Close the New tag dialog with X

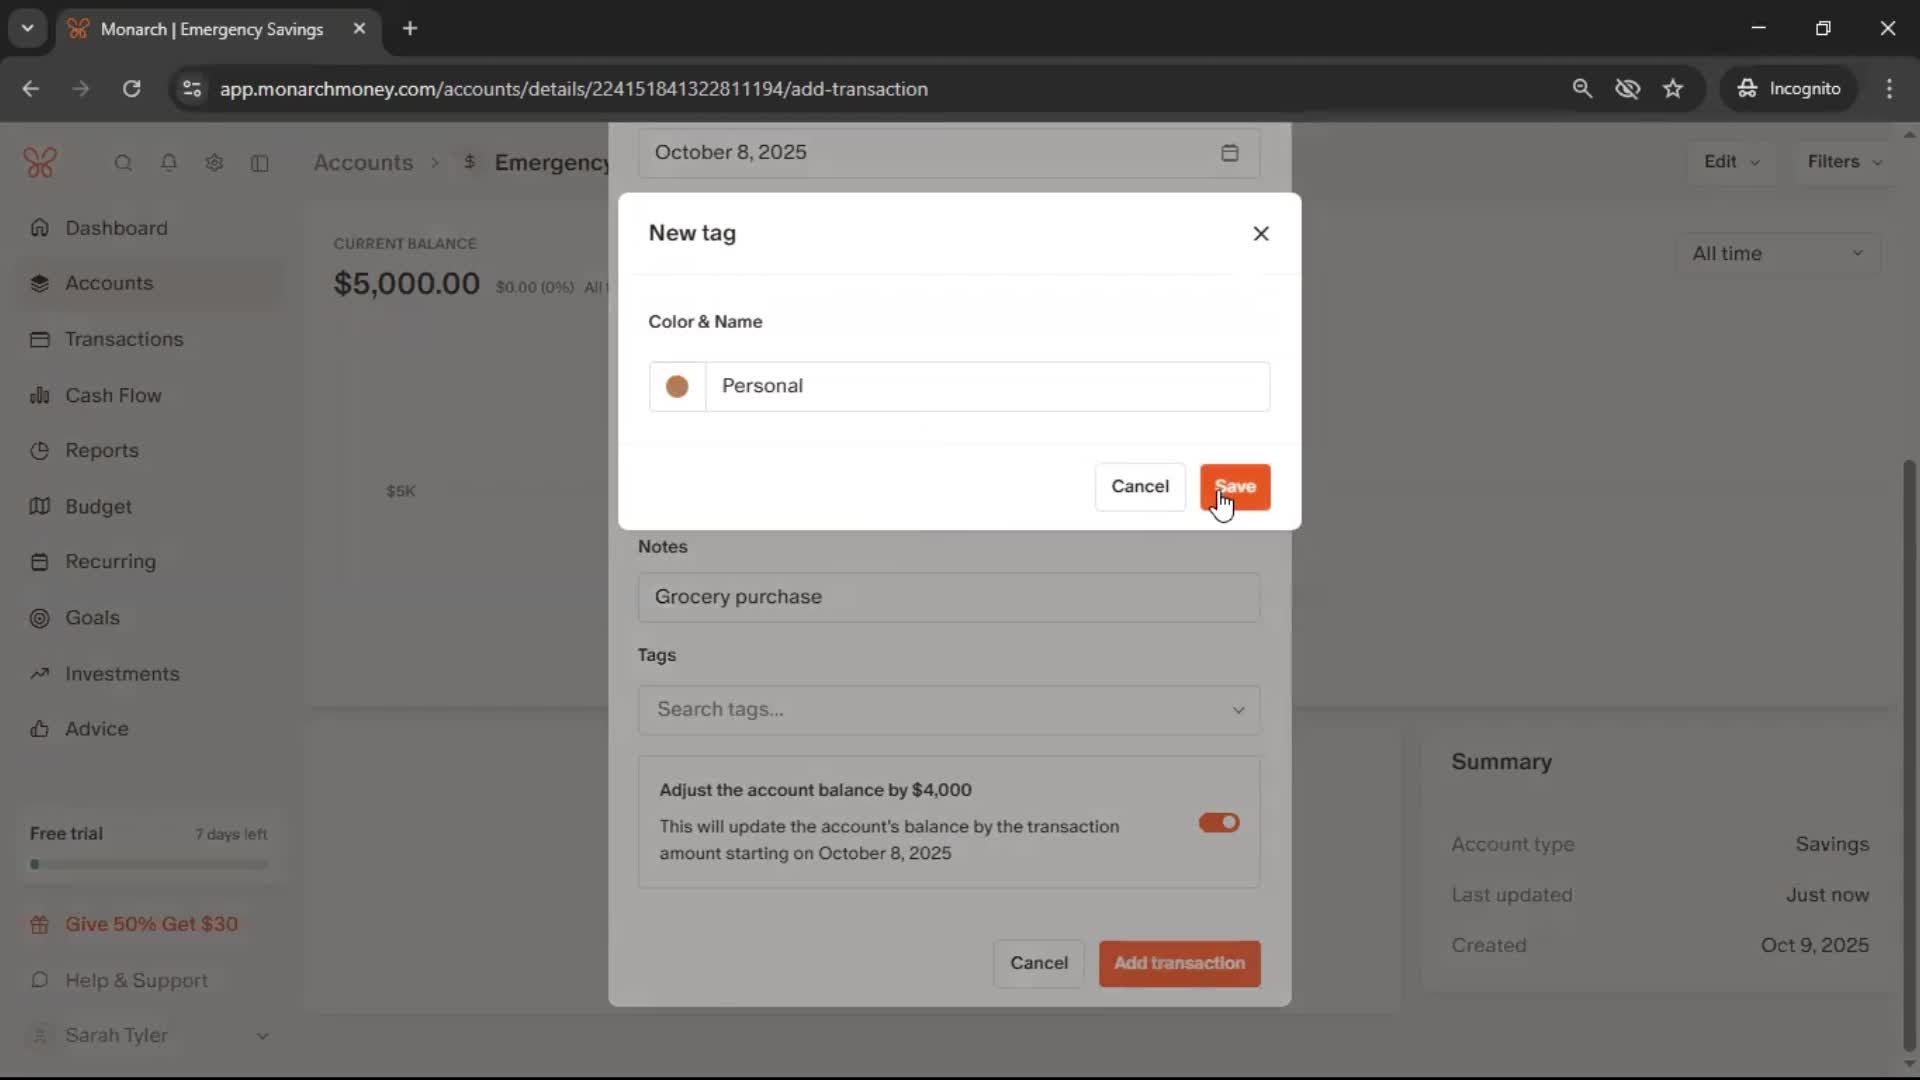pos(1260,234)
